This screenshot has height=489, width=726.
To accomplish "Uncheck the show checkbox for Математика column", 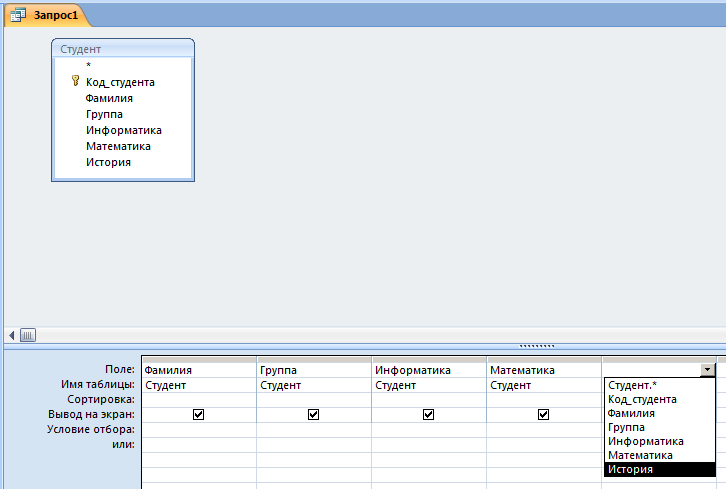I will coord(544,414).
